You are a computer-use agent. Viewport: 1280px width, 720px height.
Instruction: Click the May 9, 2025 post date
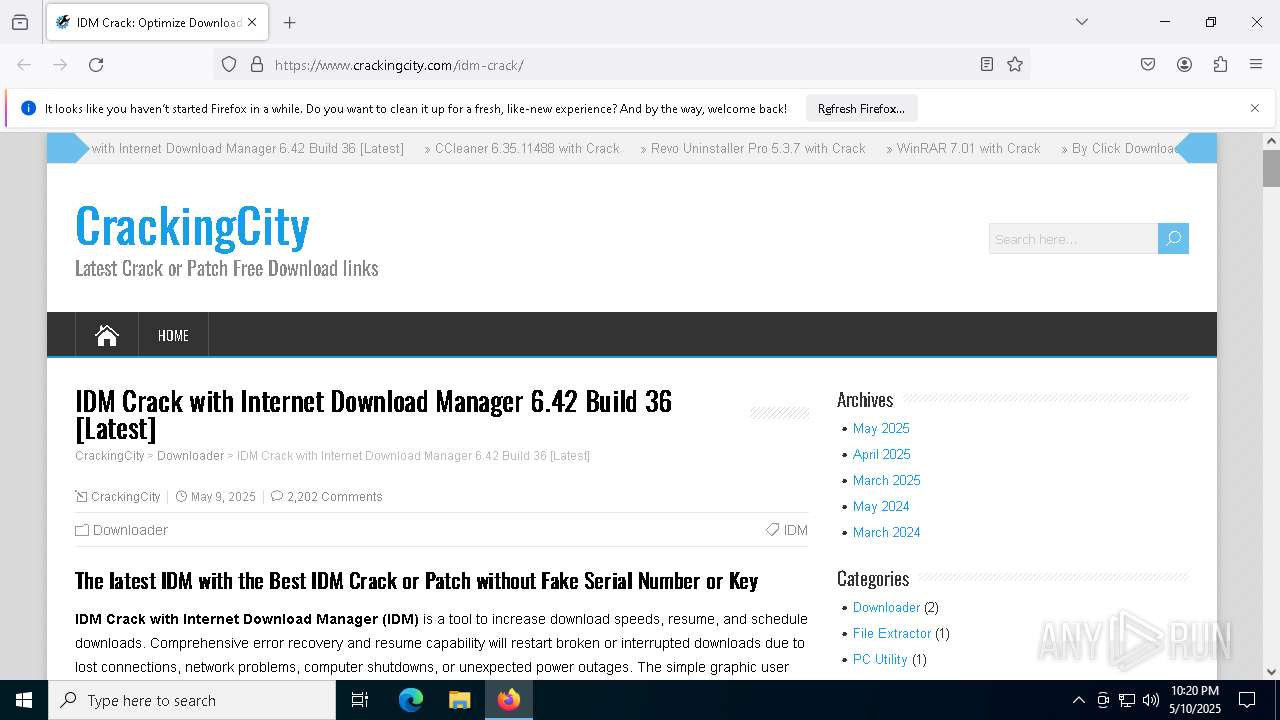coord(223,497)
